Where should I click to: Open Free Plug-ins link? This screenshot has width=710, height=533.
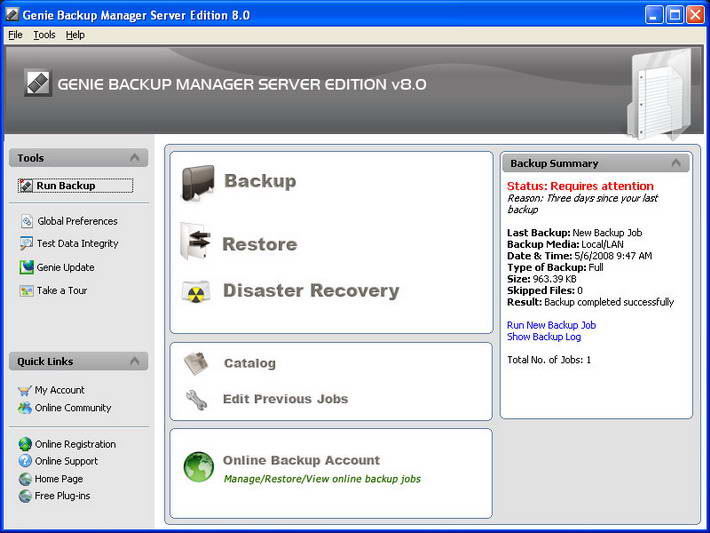[62, 496]
